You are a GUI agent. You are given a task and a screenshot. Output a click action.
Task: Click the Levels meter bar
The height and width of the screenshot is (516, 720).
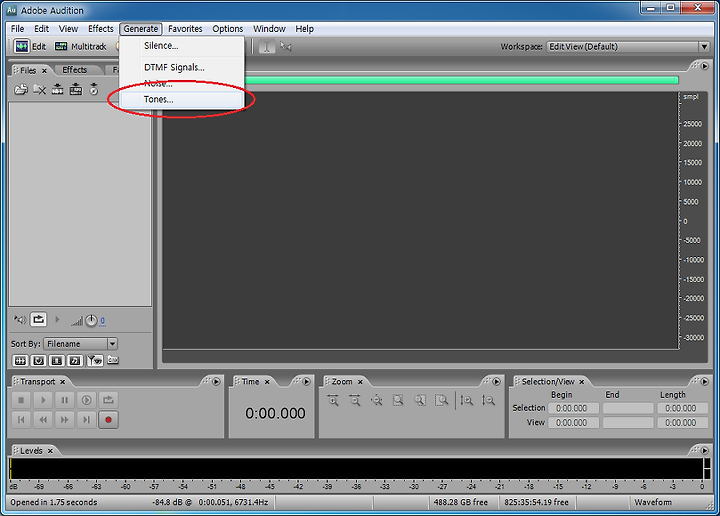click(x=356, y=469)
